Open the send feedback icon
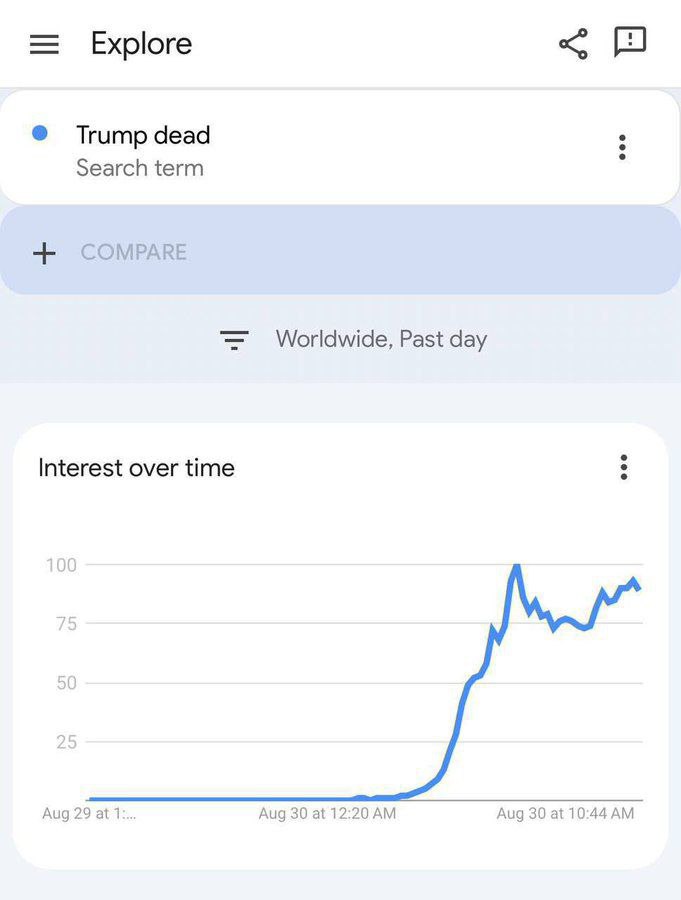The height and width of the screenshot is (900, 681). [630, 42]
